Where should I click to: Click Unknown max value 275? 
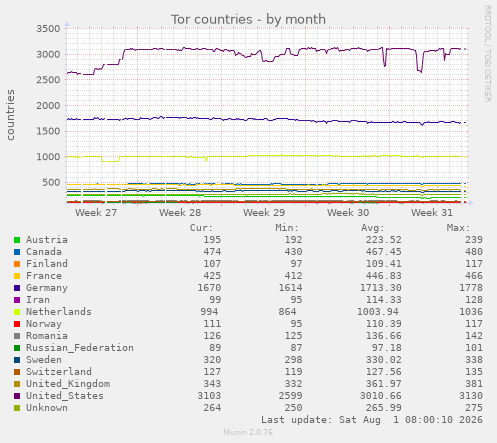click(474, 408)
